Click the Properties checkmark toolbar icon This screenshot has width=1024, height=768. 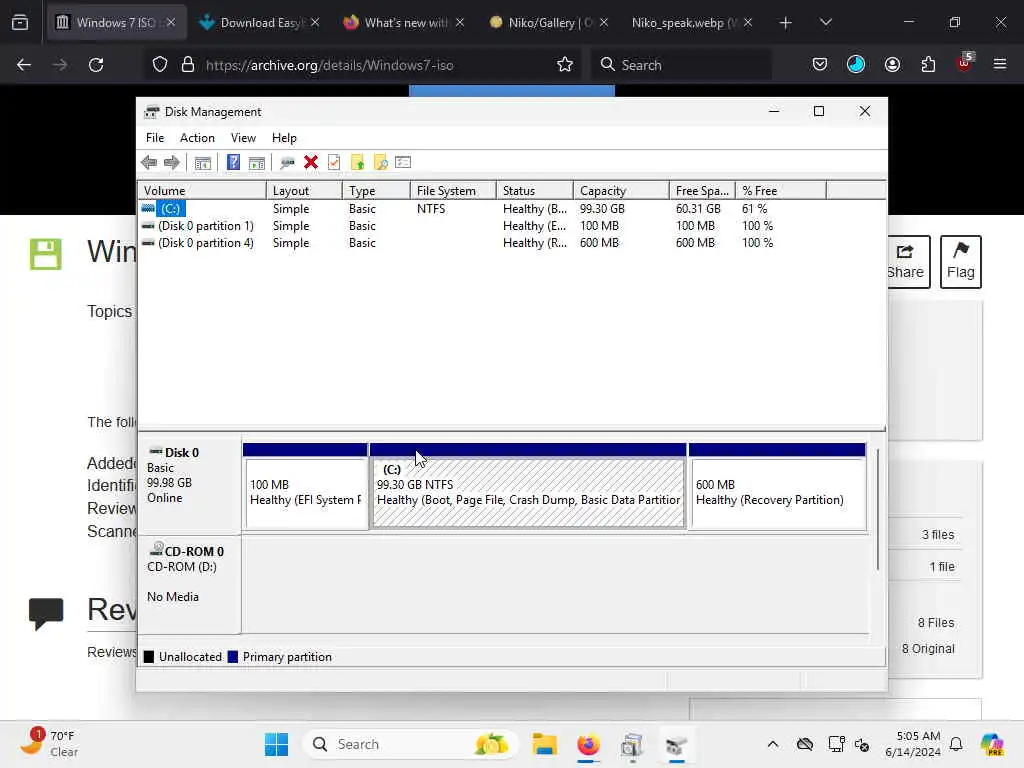pos(334,162)
